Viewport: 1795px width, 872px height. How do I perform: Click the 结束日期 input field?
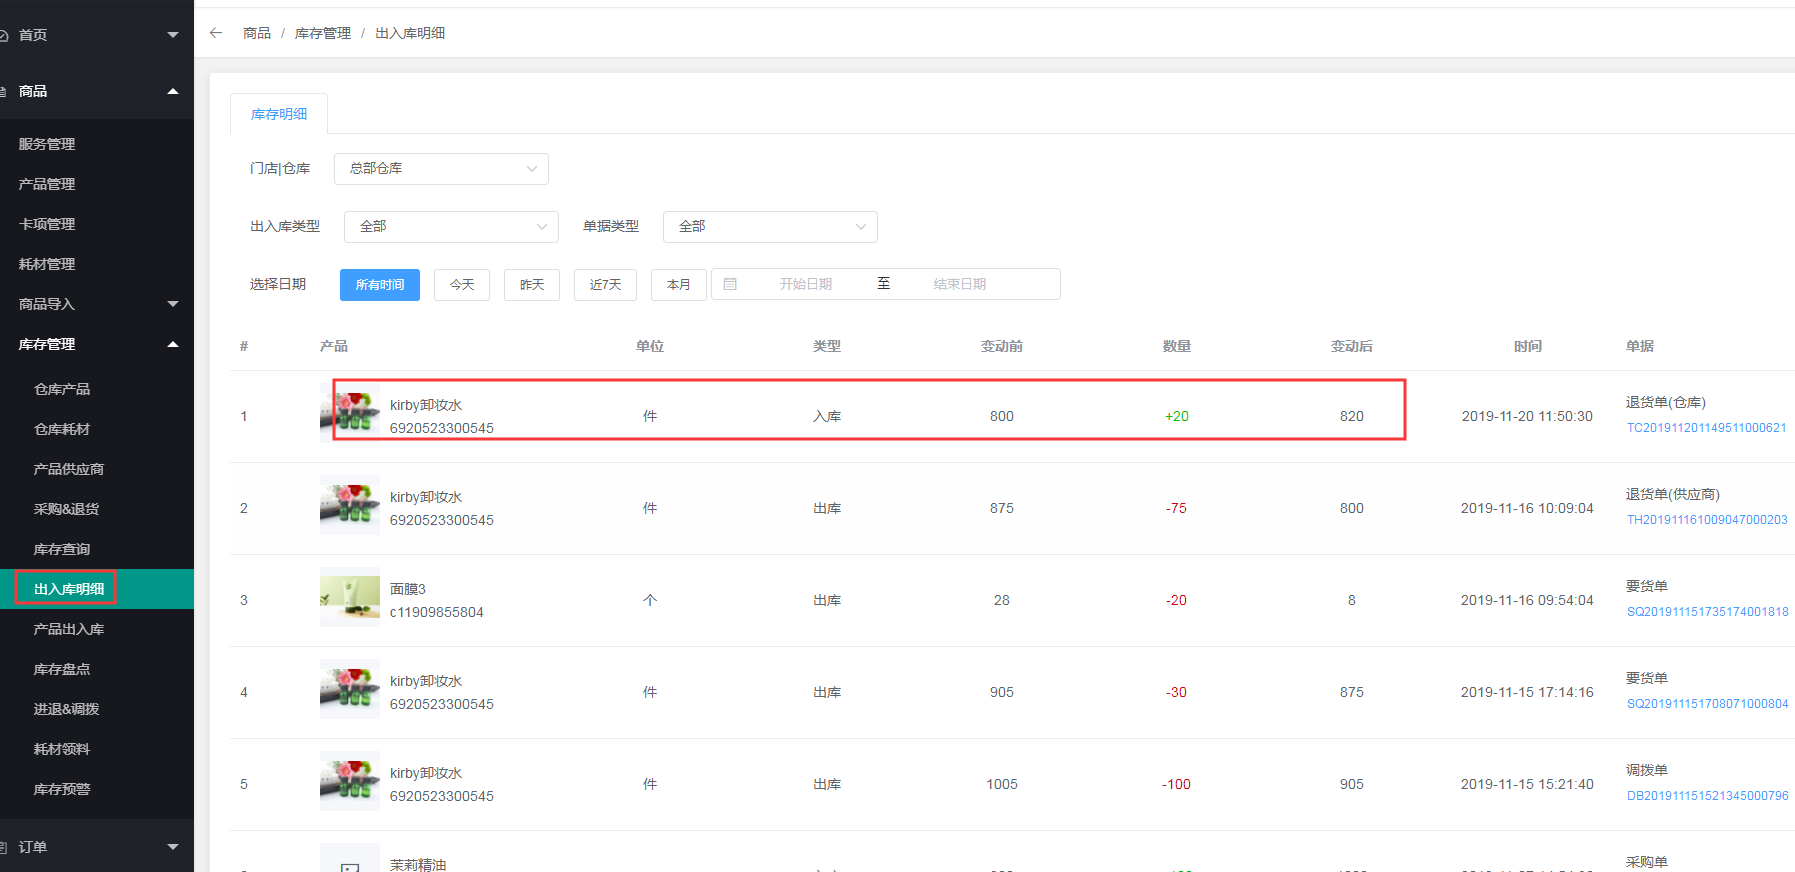960,284
